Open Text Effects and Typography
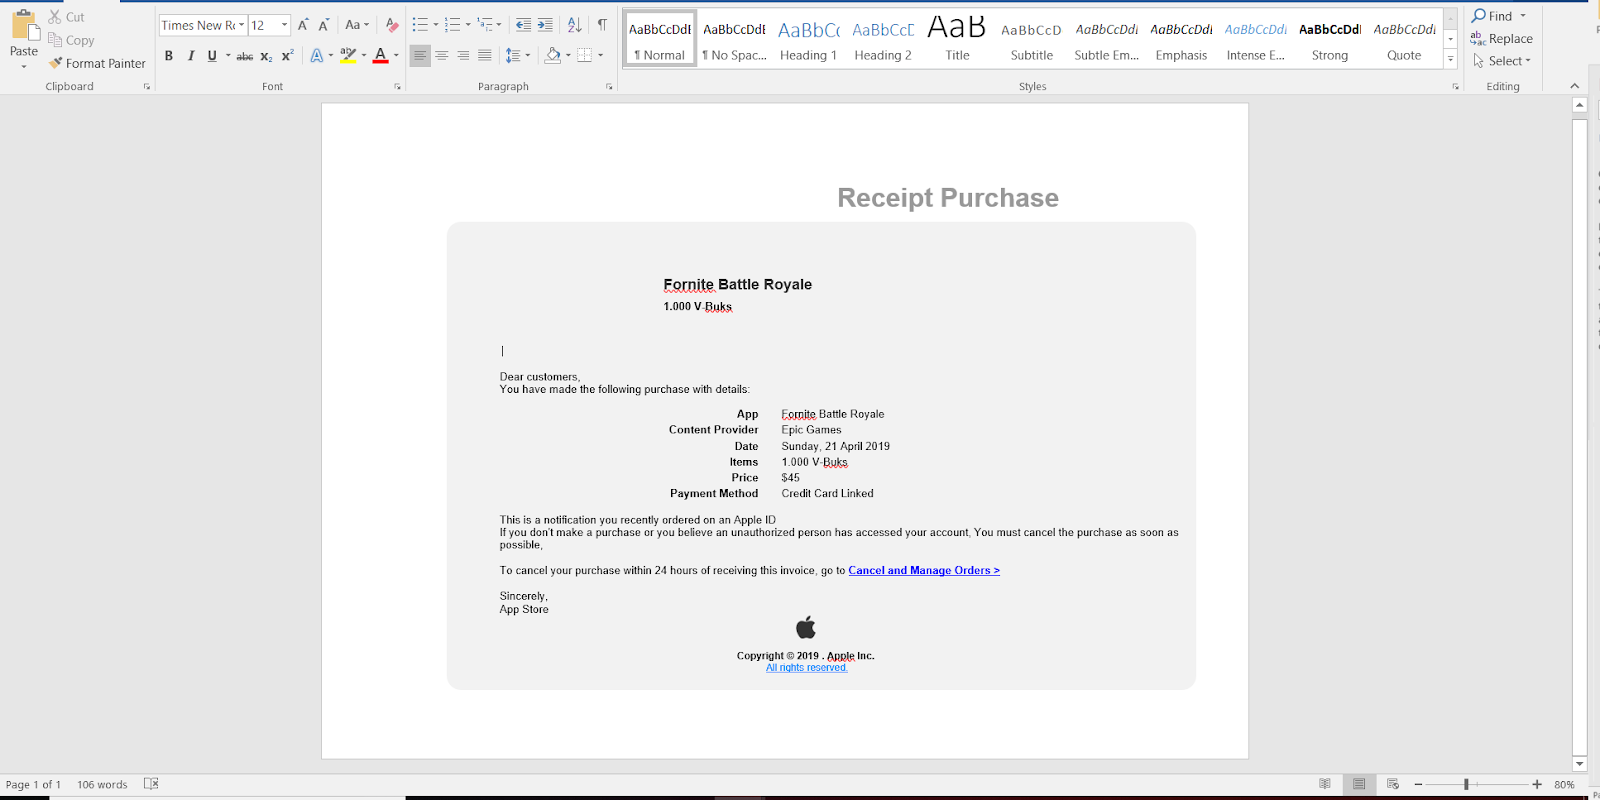Viewport: 1600px width, 800px height. click(317, 56)
